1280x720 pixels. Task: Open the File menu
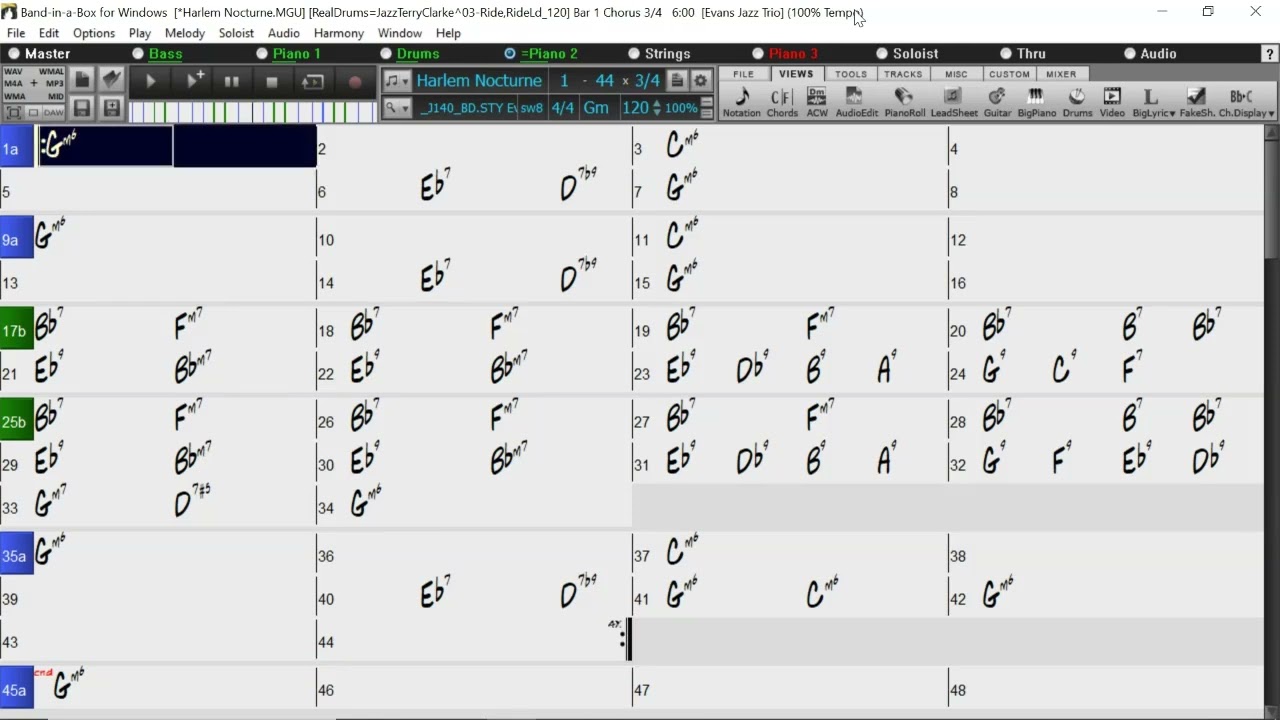point(16,33)
